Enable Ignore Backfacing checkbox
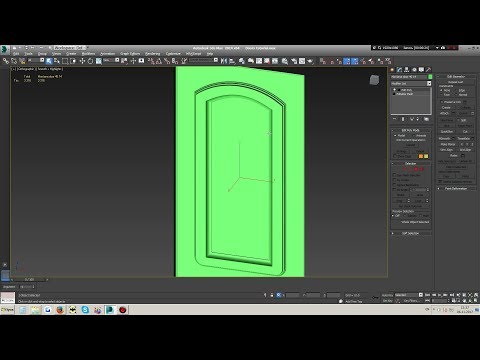This screenshot has width=480, height=360. point(394,185)
